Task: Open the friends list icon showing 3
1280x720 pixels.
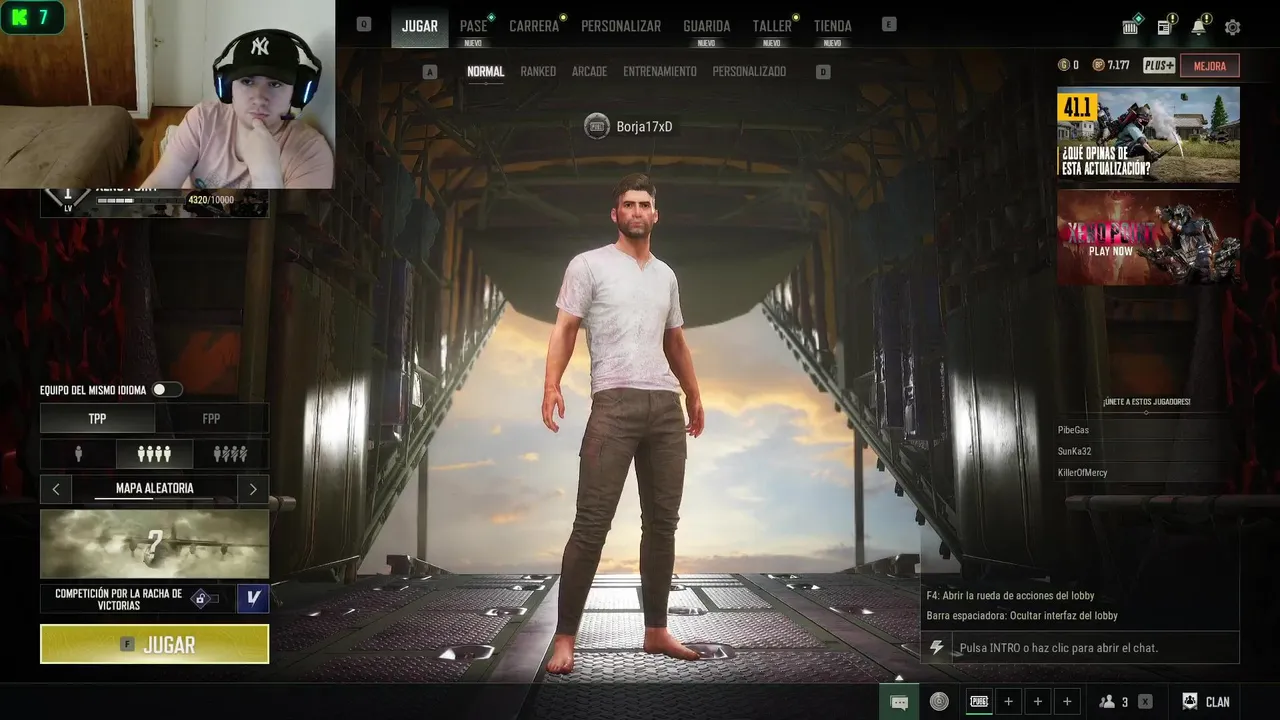Action: [x=1107, y=702]
